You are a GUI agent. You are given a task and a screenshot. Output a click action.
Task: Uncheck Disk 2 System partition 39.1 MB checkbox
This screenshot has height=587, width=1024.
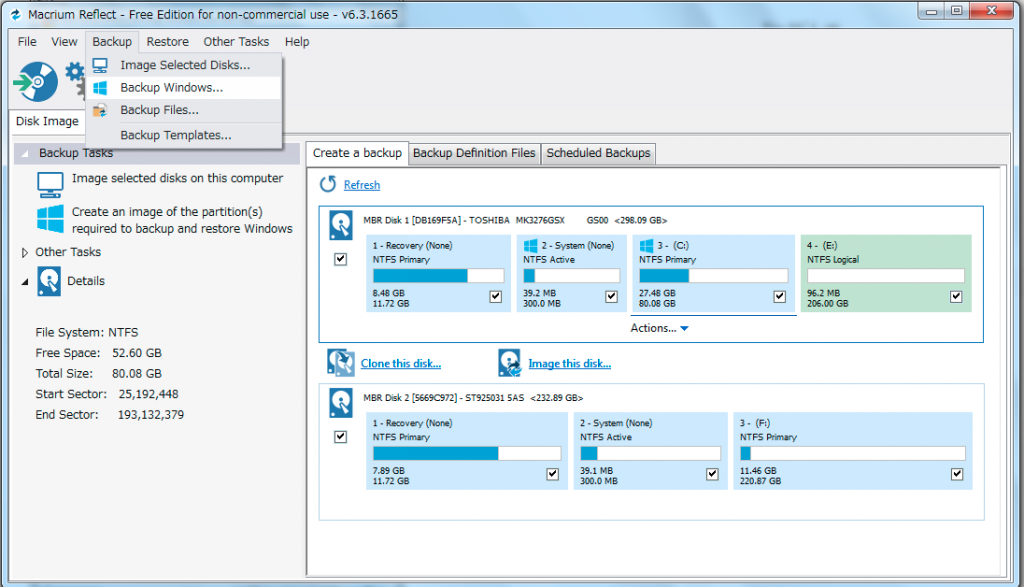pyautogui.click(x=712, y=474)
